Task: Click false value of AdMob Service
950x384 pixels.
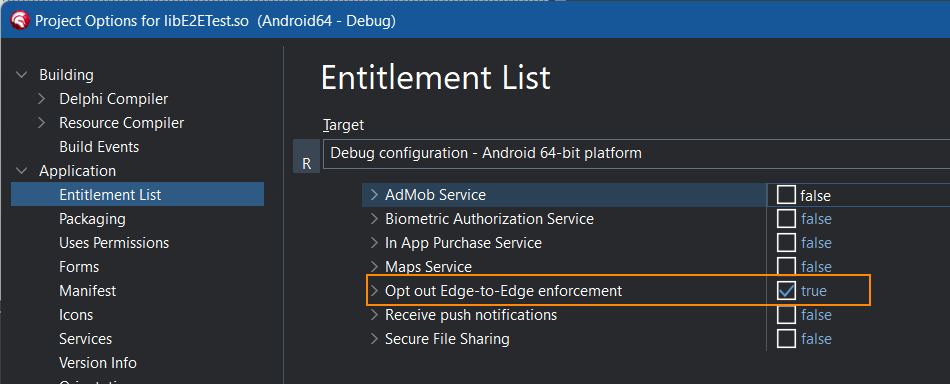Action: (815, 196)
